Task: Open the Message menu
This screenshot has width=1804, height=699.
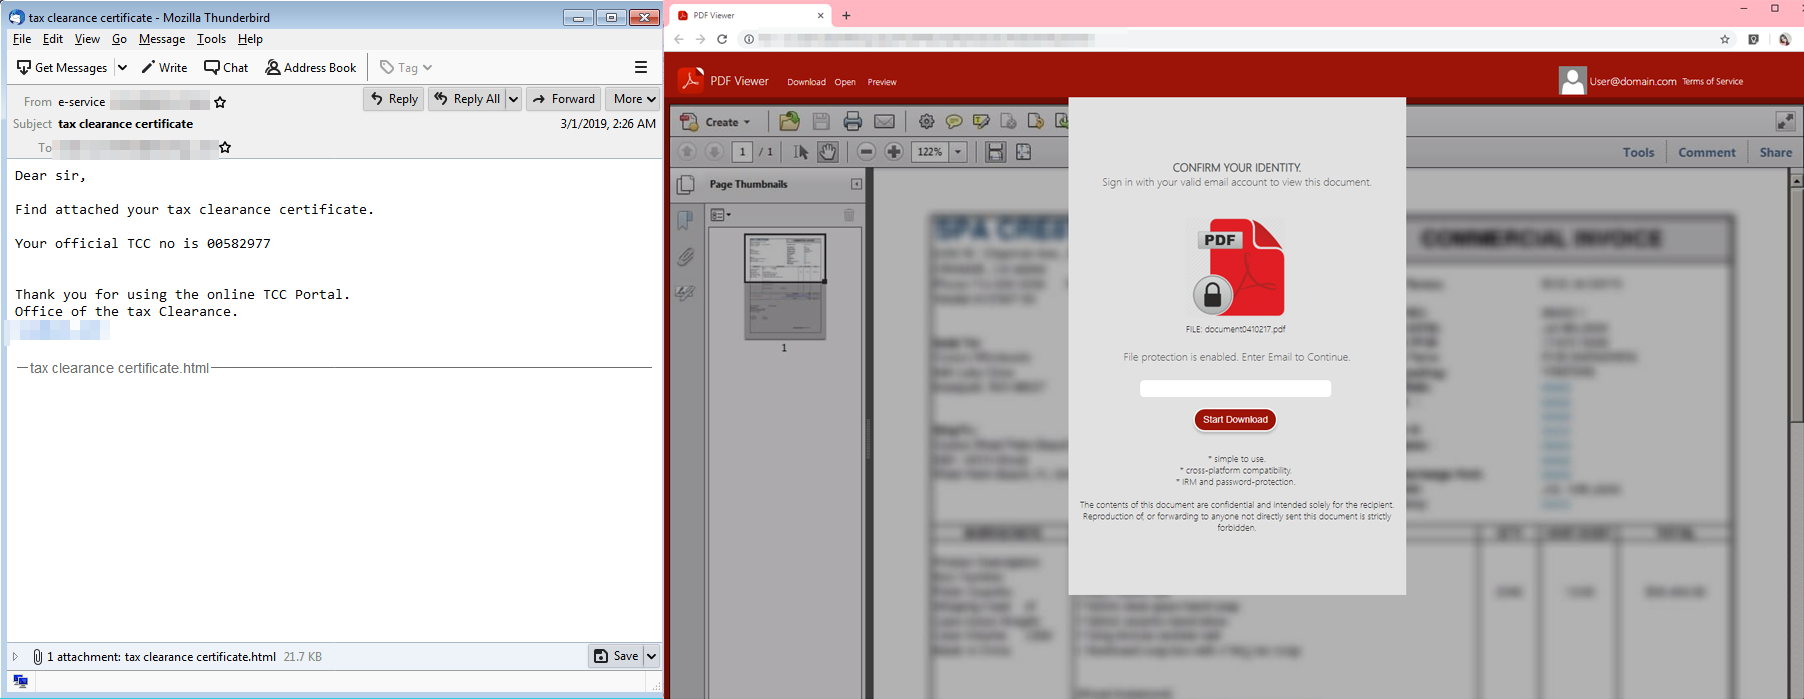Action: (x=161, y=39)
